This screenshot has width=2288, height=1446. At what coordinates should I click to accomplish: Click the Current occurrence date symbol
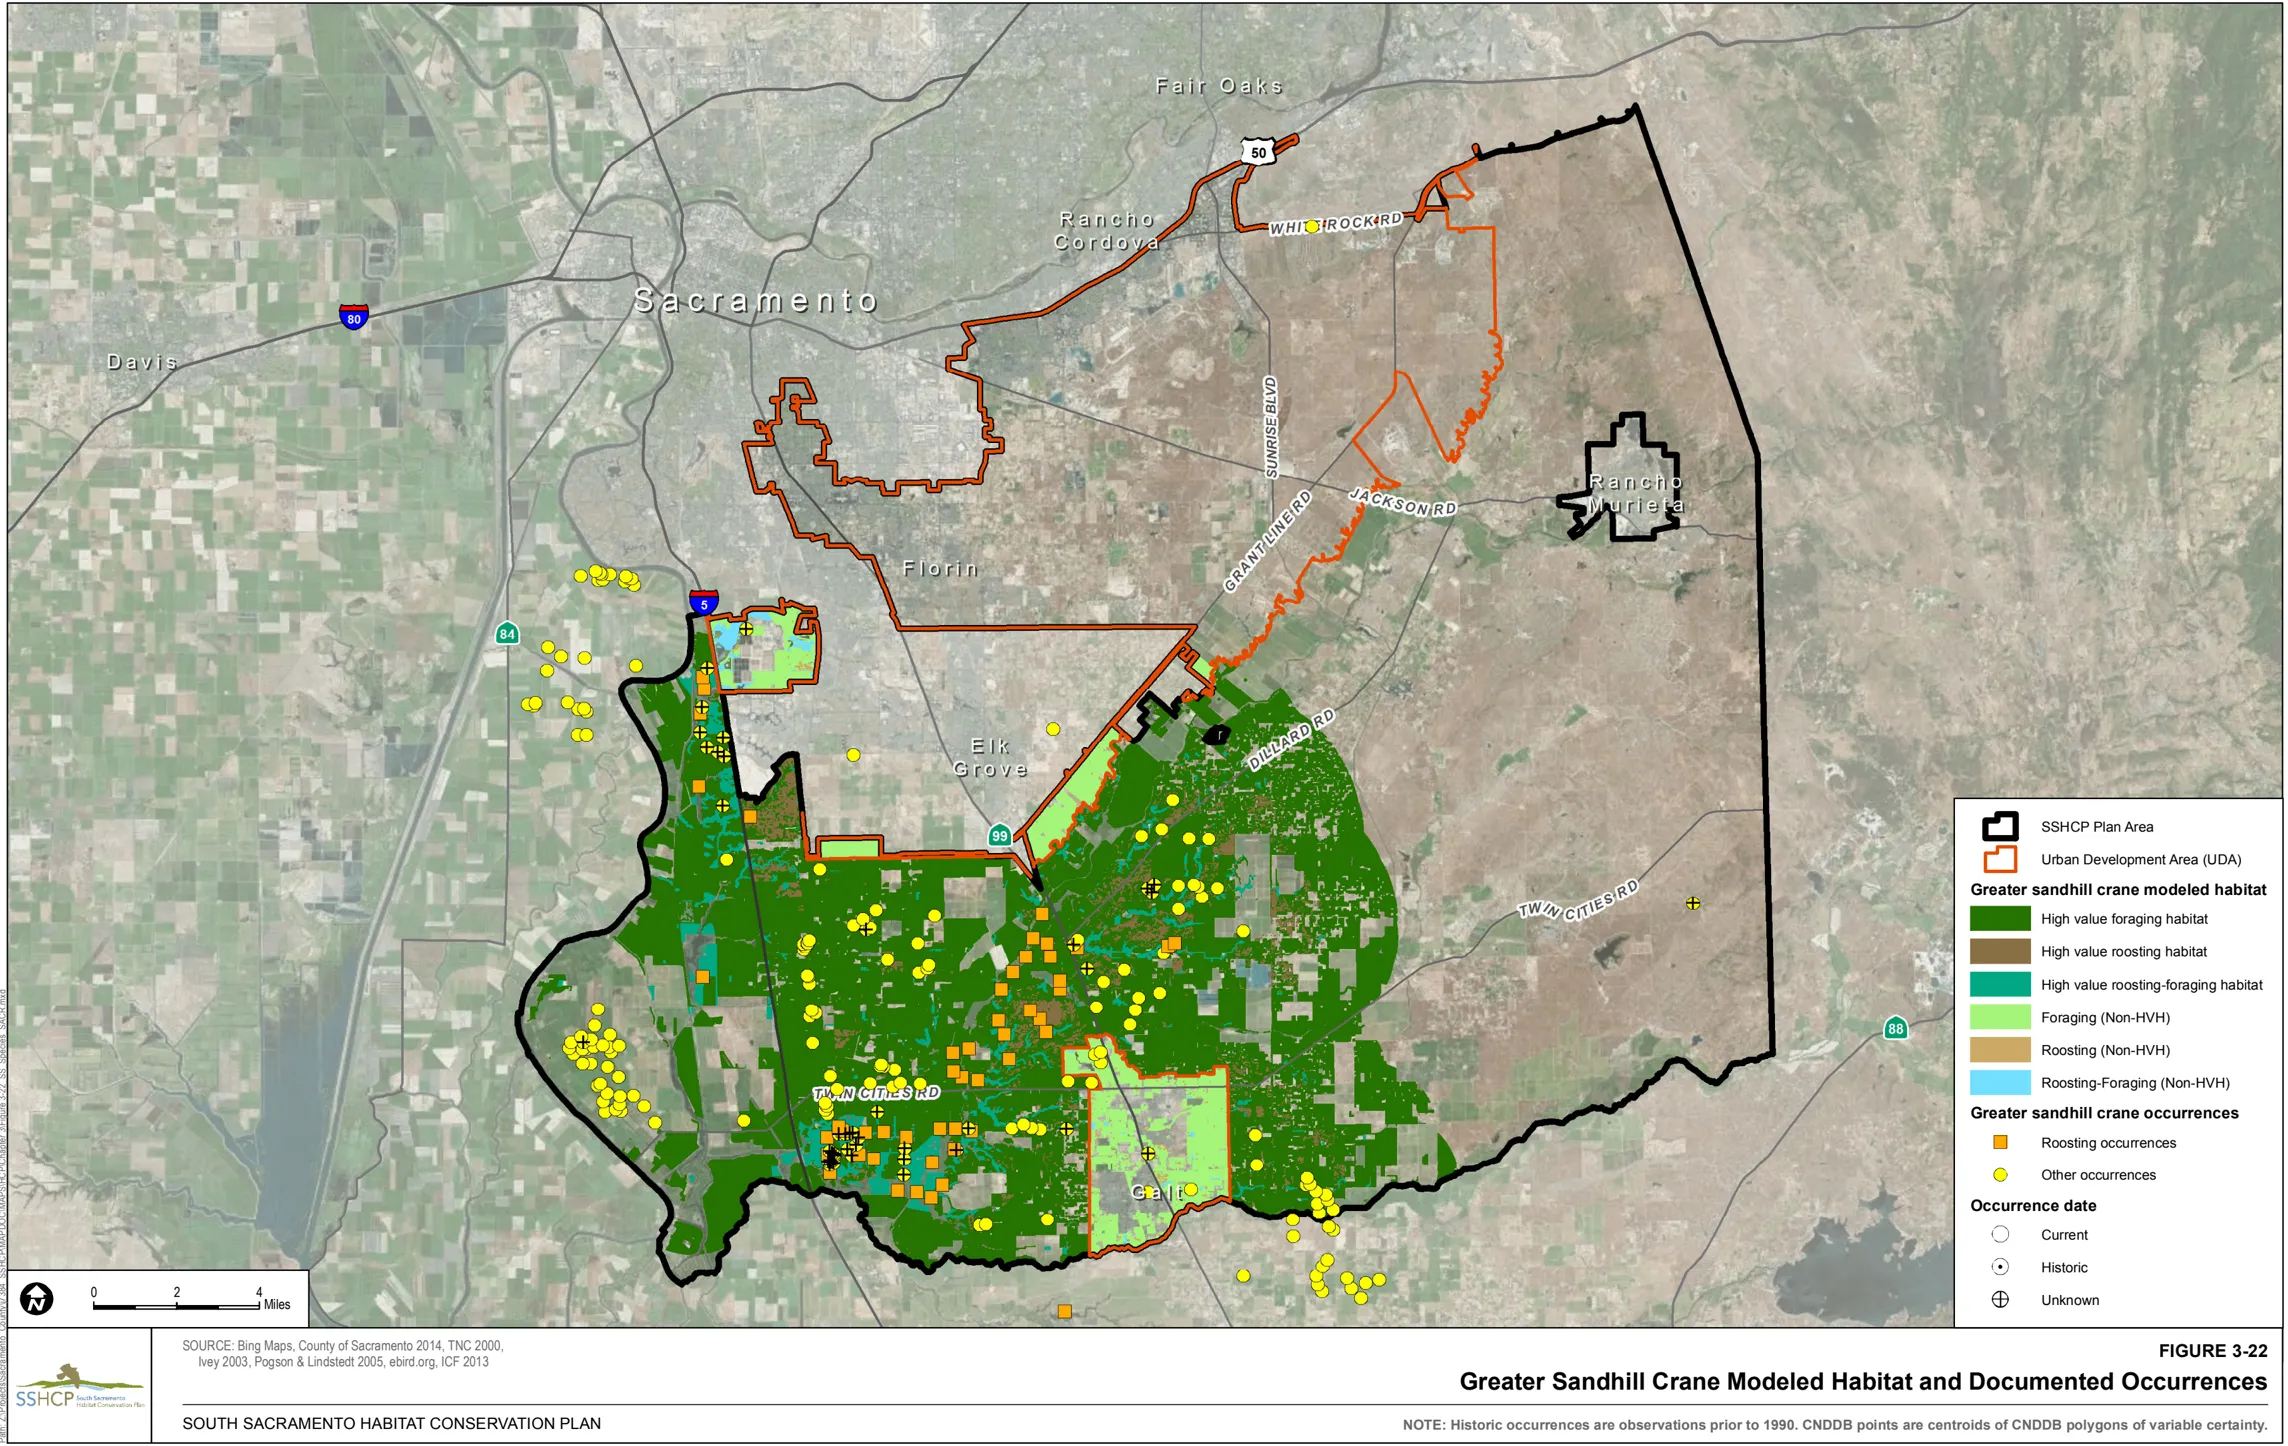(2000, 1234)
